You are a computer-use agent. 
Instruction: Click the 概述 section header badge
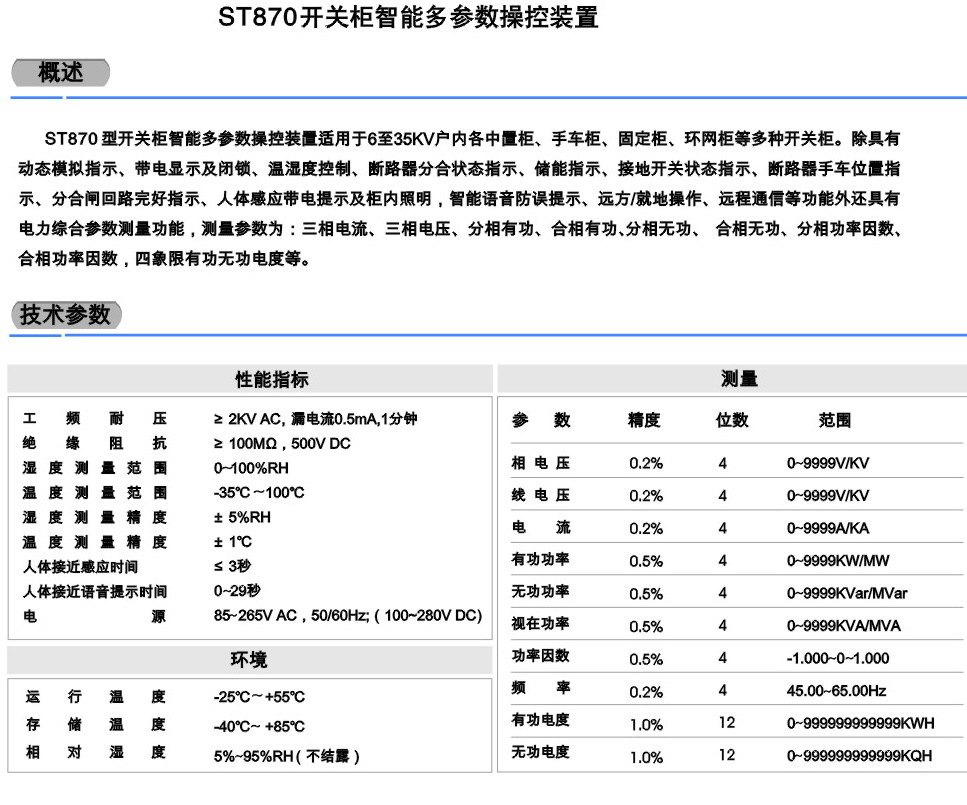point(60,73)
